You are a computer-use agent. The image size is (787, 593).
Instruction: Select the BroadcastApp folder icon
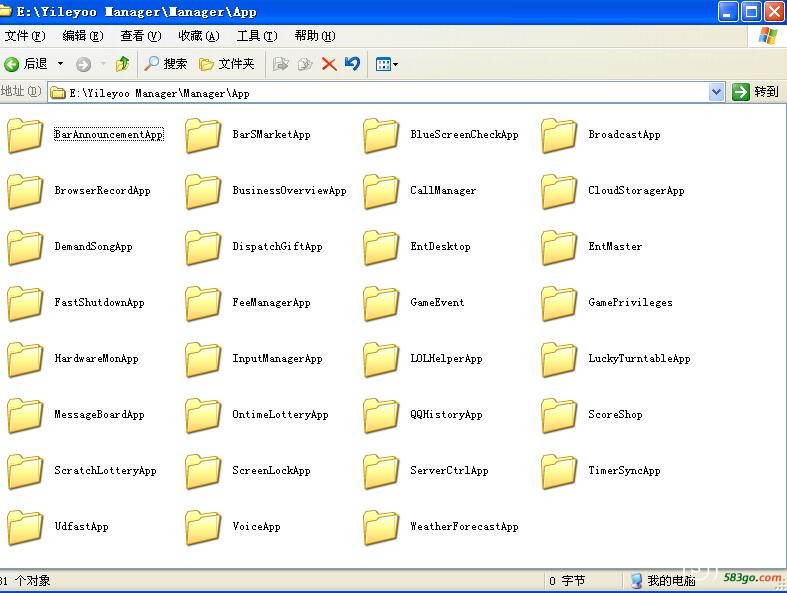point(559,135)
